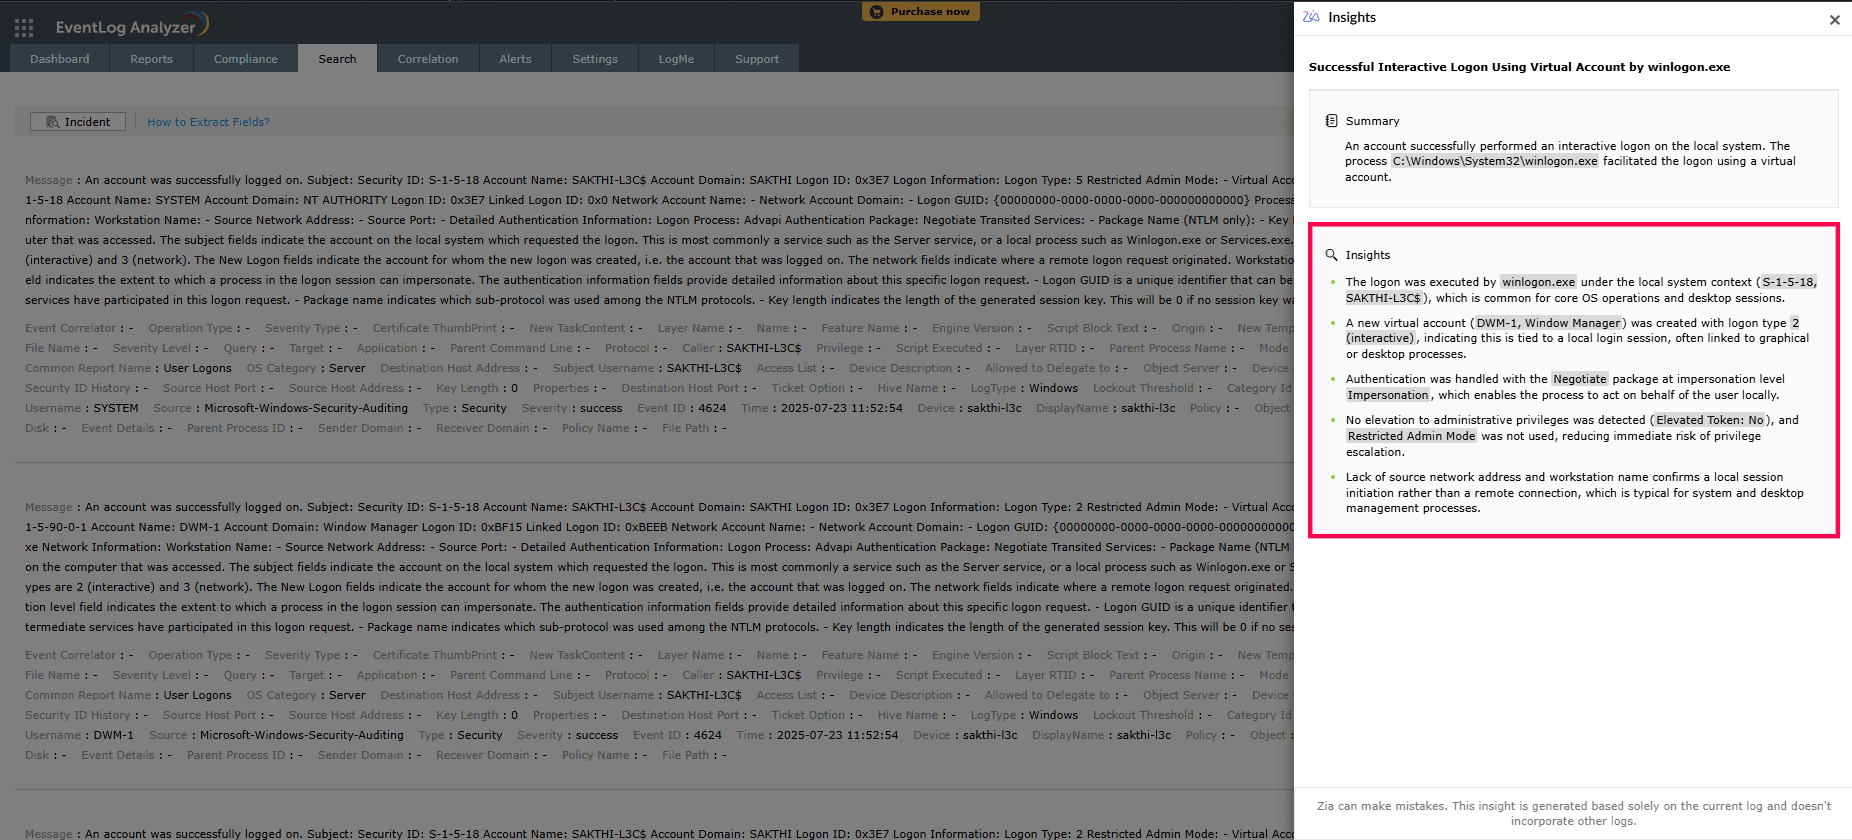Click the Summary heading in the Insights panel

[x=1372, y=121]
